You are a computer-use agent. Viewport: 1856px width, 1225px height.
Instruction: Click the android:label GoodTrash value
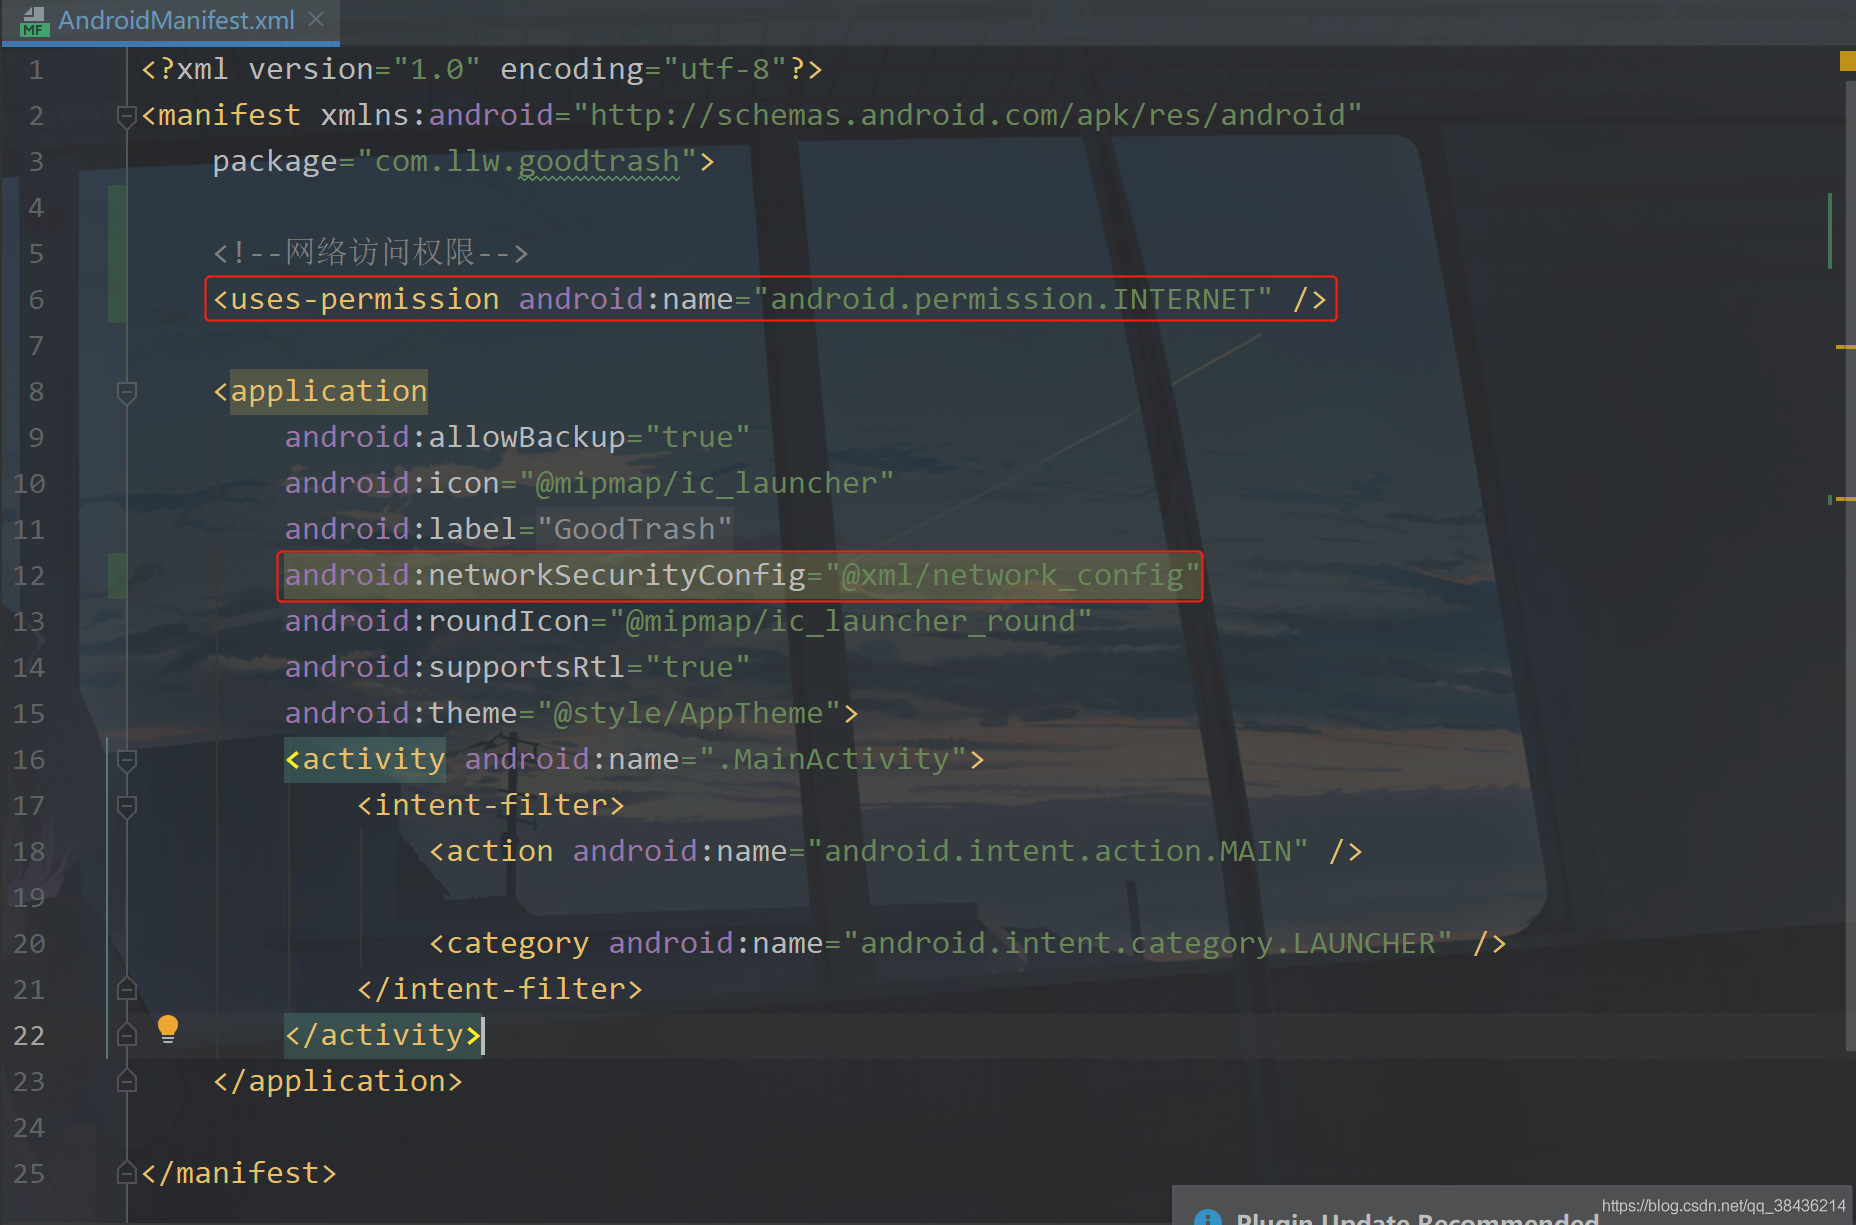(635, 529)
